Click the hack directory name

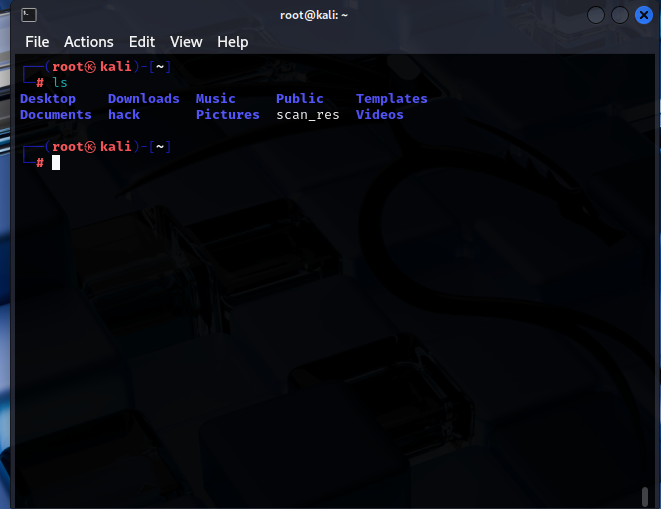click(124, 115)
